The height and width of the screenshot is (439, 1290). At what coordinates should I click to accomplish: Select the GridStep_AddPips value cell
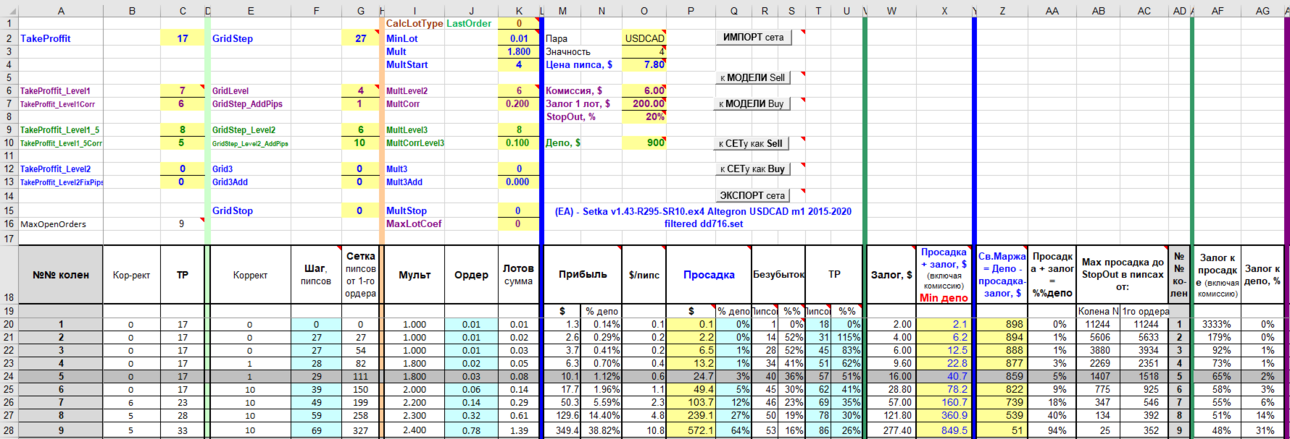click(x=360, y=103)
